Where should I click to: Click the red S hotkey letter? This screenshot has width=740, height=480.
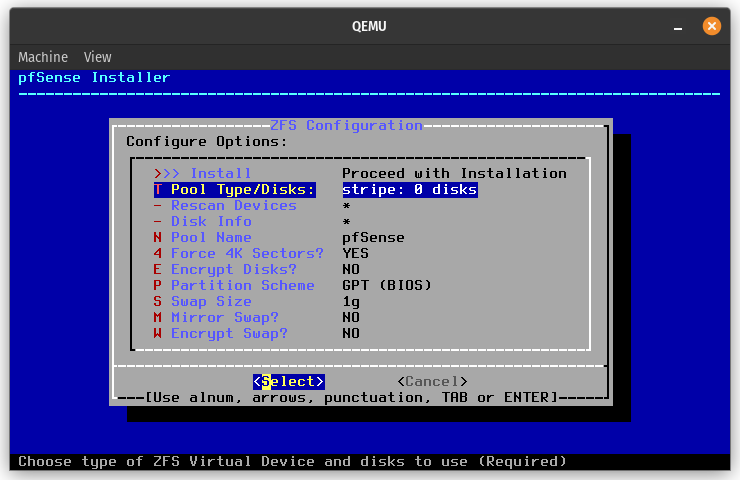(158, 302)
